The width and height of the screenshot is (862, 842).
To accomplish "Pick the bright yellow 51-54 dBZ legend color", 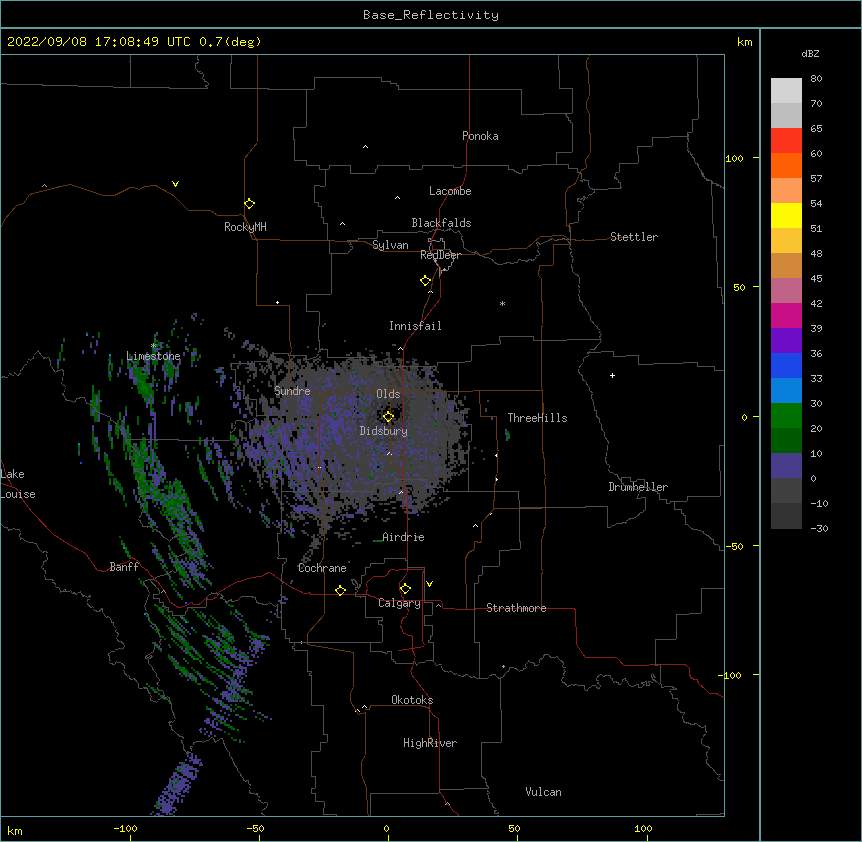I will tap(786, 215).
